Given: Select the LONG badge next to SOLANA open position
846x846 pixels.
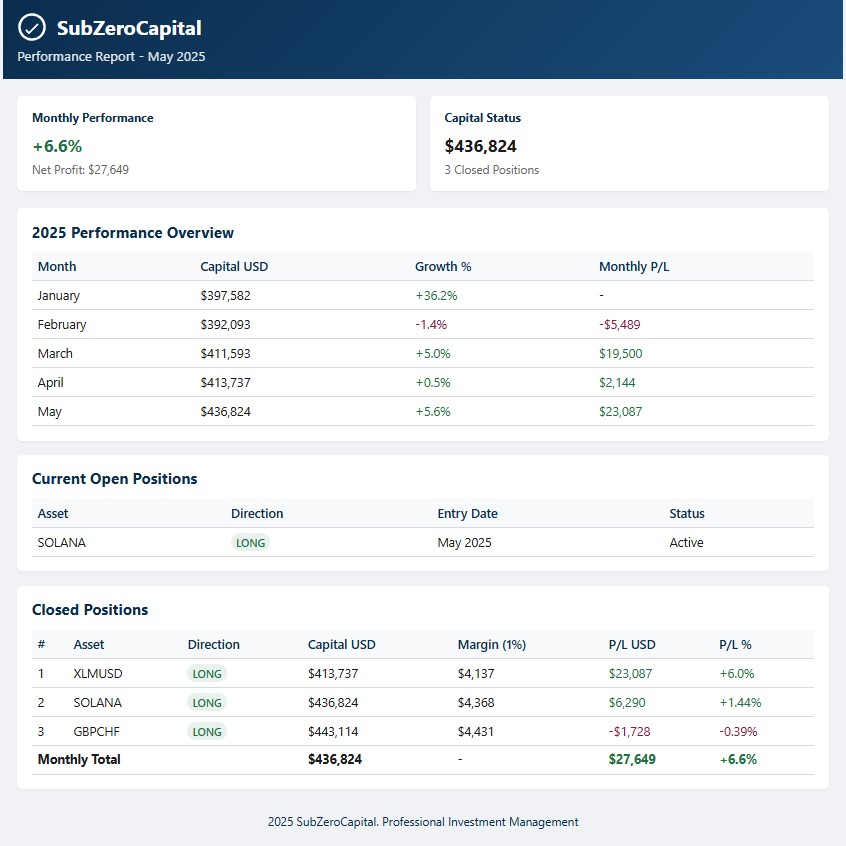Looking at the screenshot, I should pyautogui.click(x=251, y=542).
